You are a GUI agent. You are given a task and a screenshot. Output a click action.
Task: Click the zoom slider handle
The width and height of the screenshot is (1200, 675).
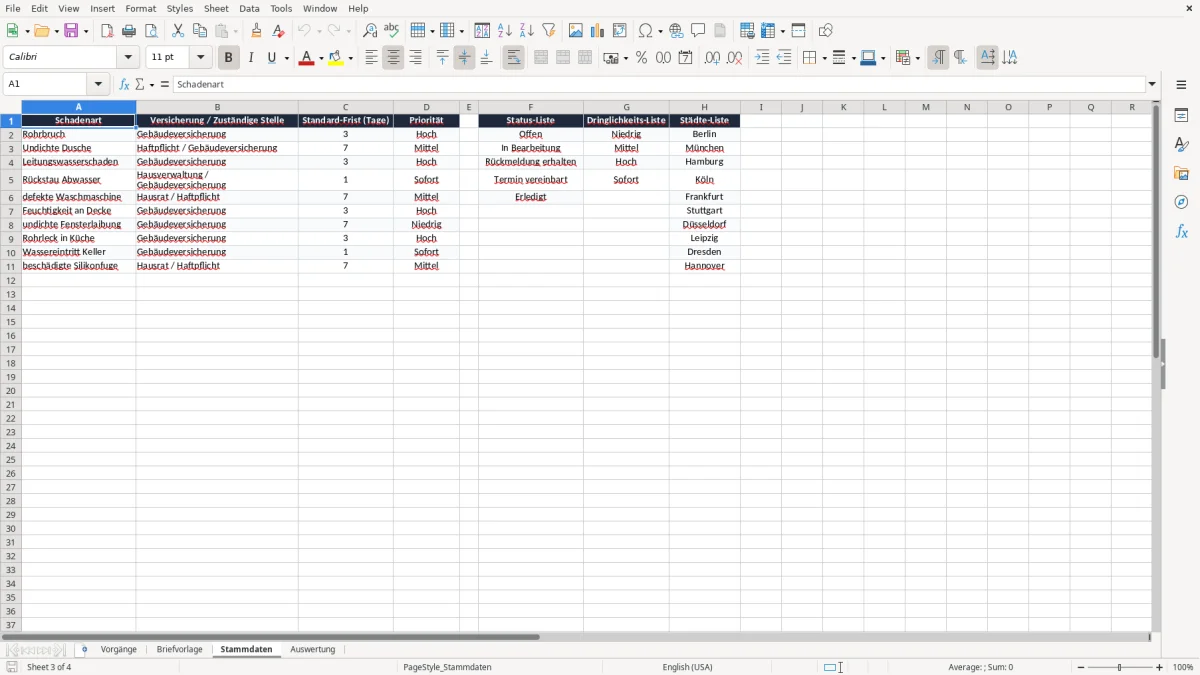coord(1120,667)
